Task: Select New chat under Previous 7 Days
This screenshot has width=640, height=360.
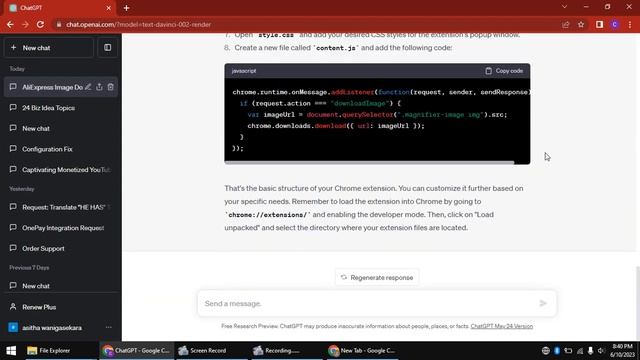Action: pyautogui.click(x=60, y=286)
